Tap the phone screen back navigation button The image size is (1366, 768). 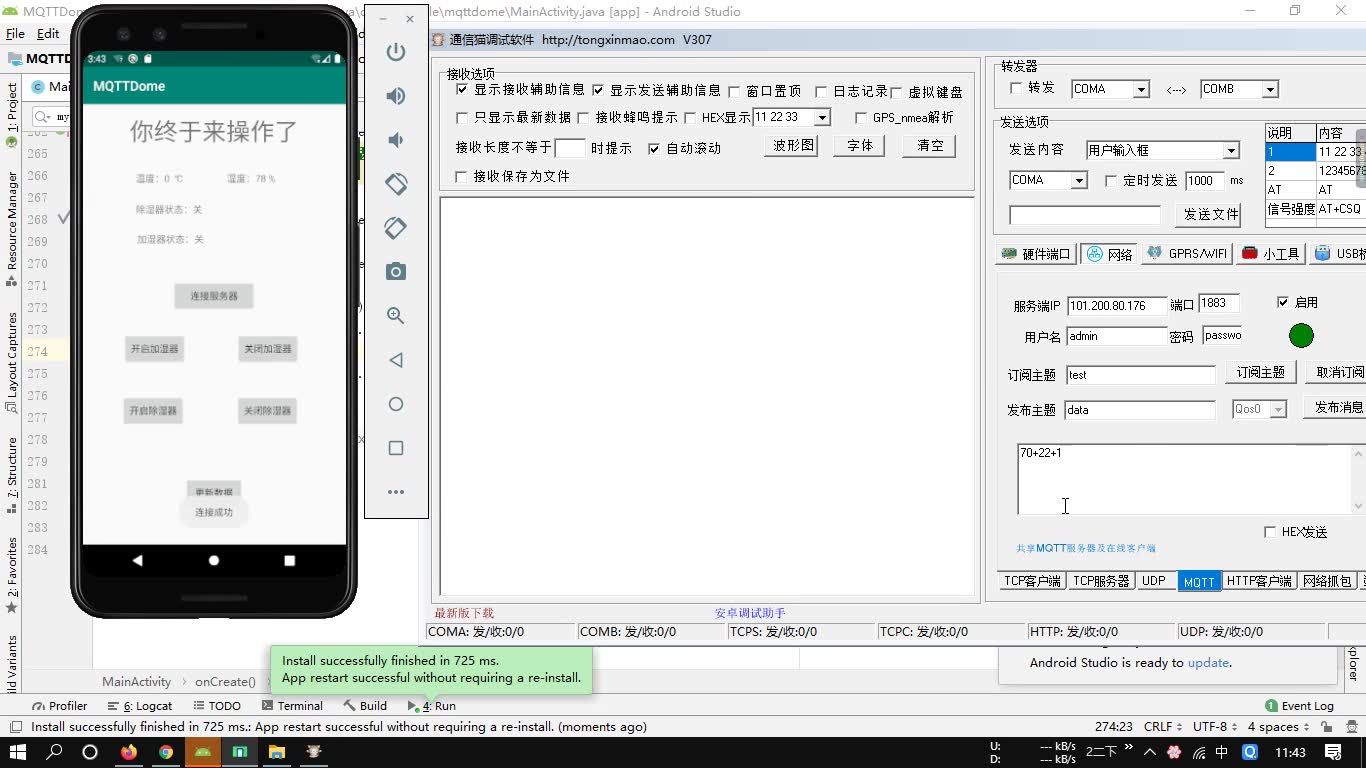pos(138,561)
